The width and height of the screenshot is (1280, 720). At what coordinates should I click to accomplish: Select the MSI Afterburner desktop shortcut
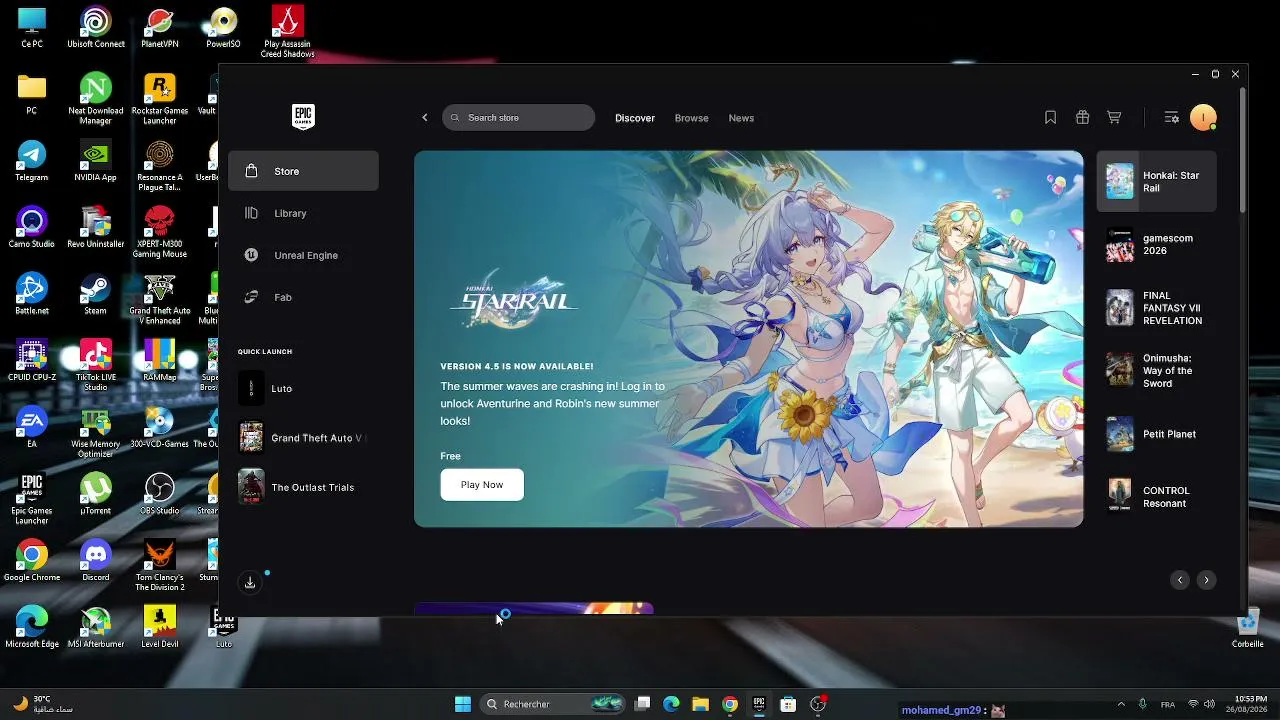96,628
